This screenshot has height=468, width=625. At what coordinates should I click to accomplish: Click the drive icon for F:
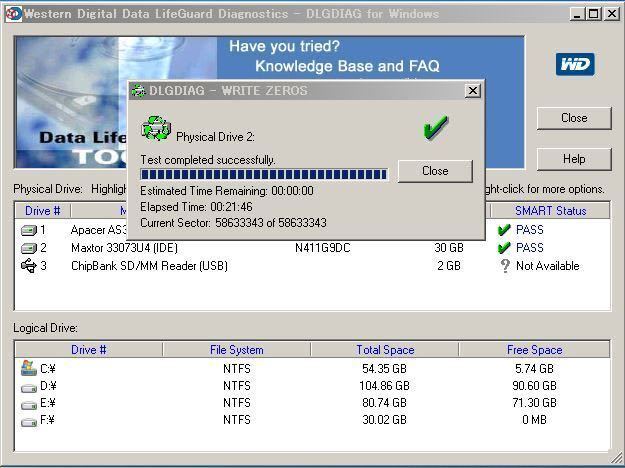click(29, 422)
